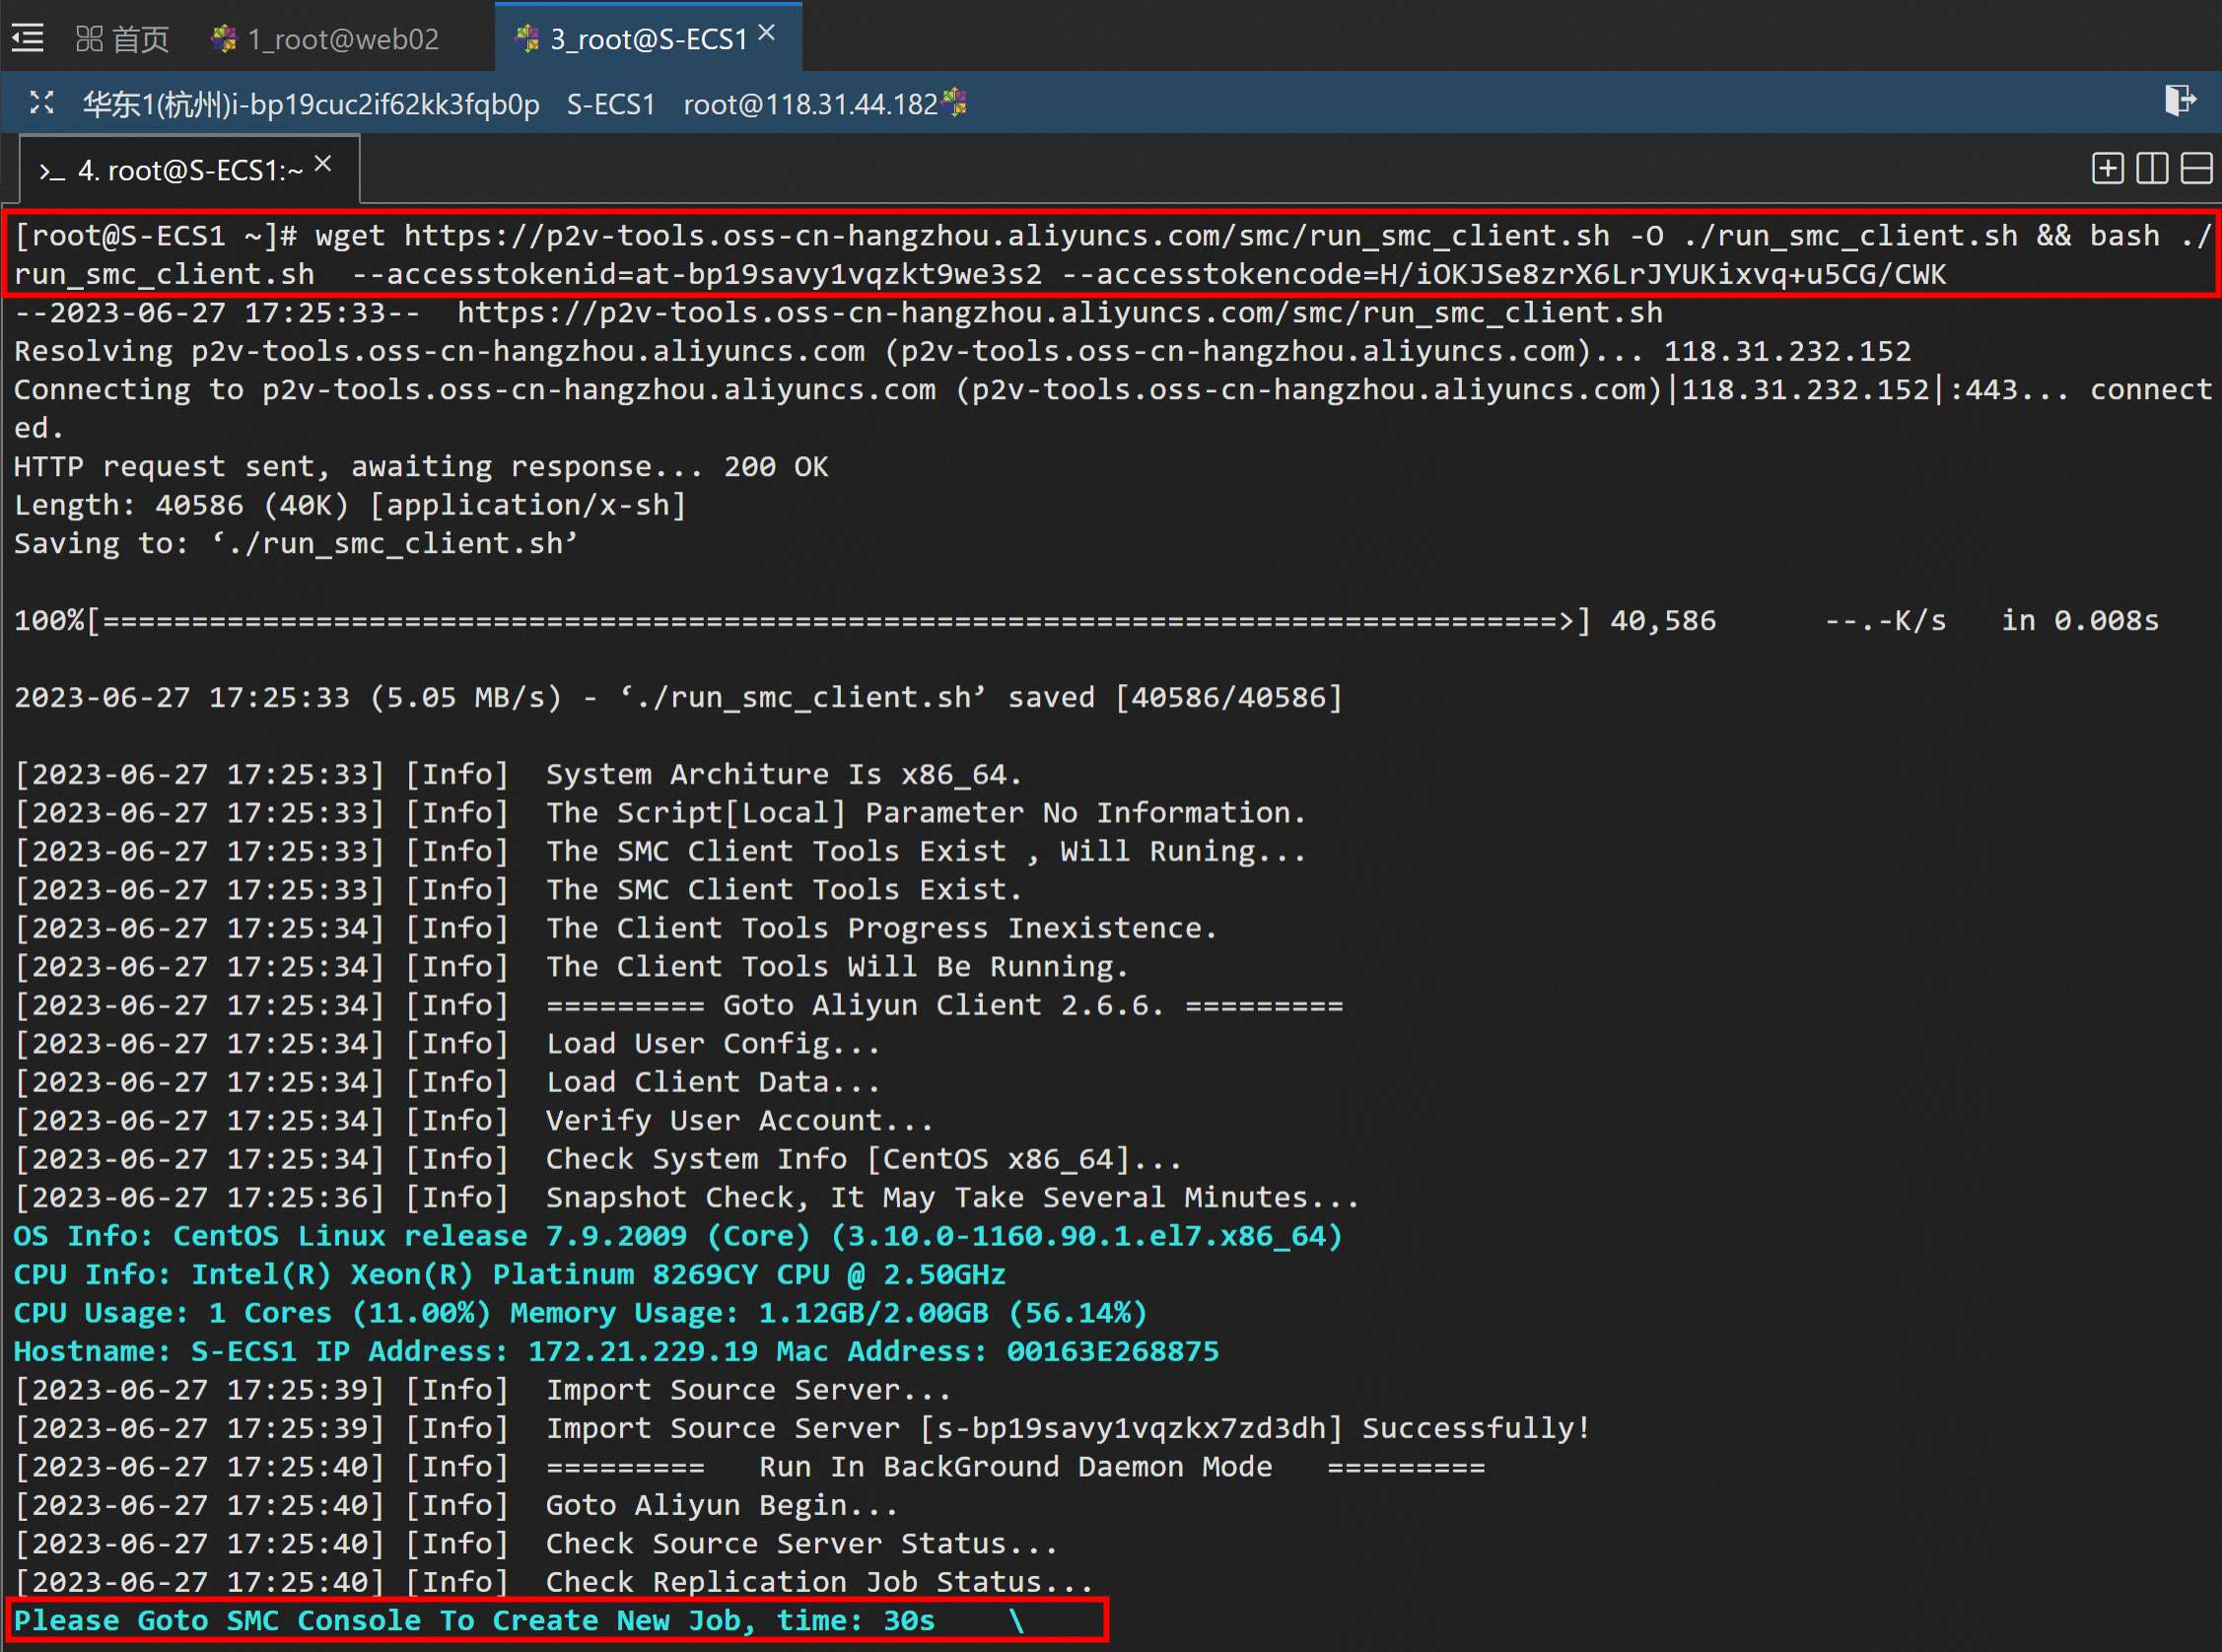Click the S-ECS1 hostname label
The height and width of the screenshot is (1652, 2222).
click(x=611, y=104)
